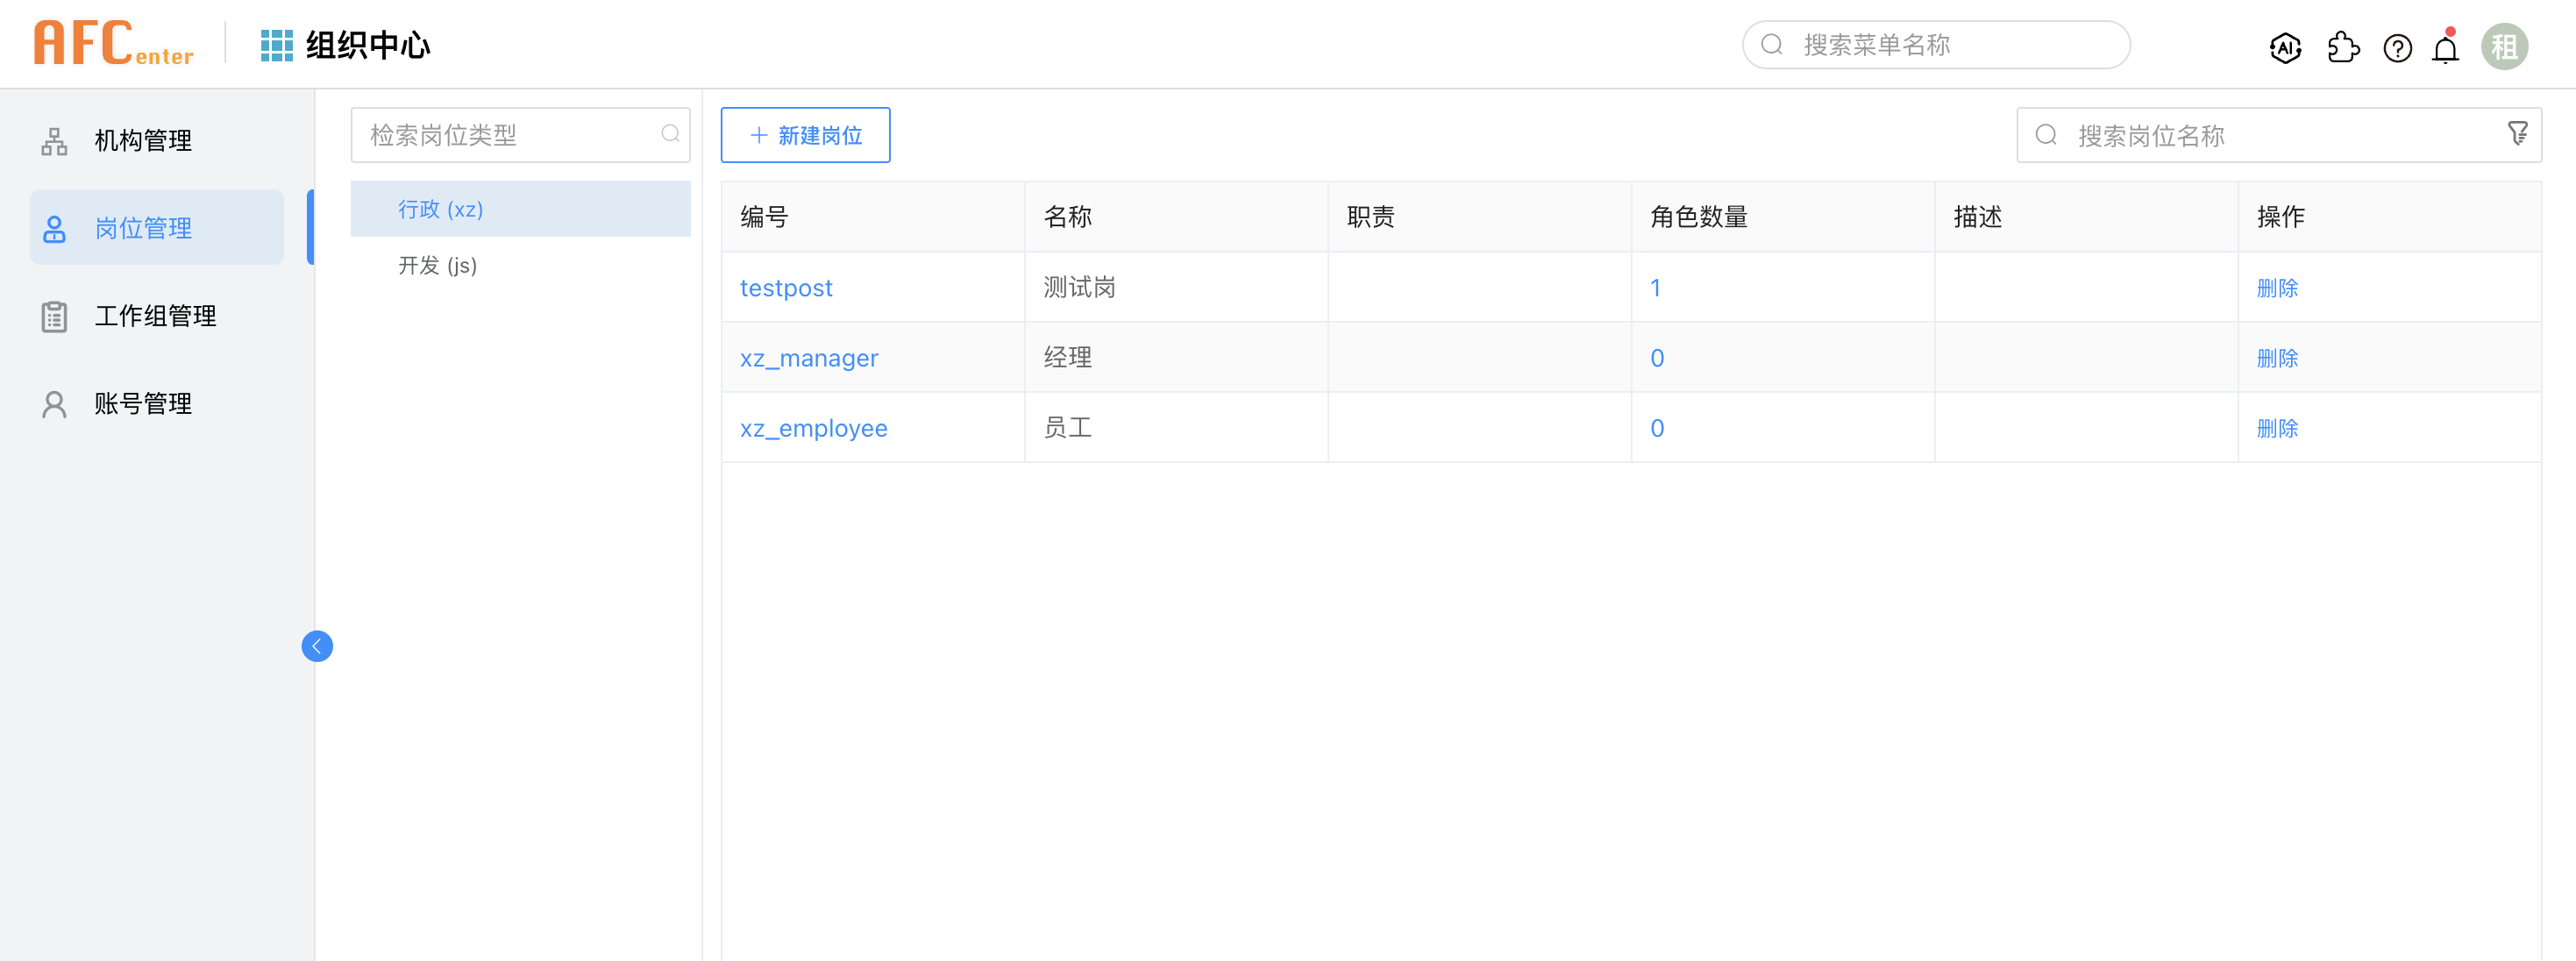The image size is (2576, 961).
Task: Open the xz_employee position link
Action: click(813, 428)
